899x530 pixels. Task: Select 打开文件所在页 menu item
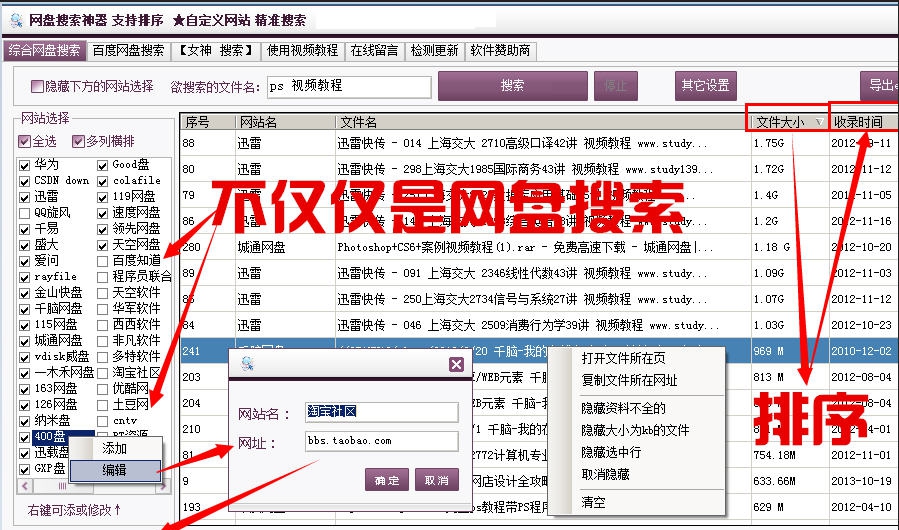pos(623,358)
